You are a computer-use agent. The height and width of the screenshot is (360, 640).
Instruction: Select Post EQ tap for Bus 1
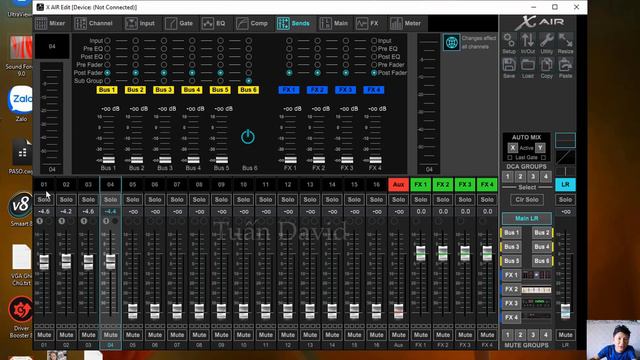coord(107,57)
